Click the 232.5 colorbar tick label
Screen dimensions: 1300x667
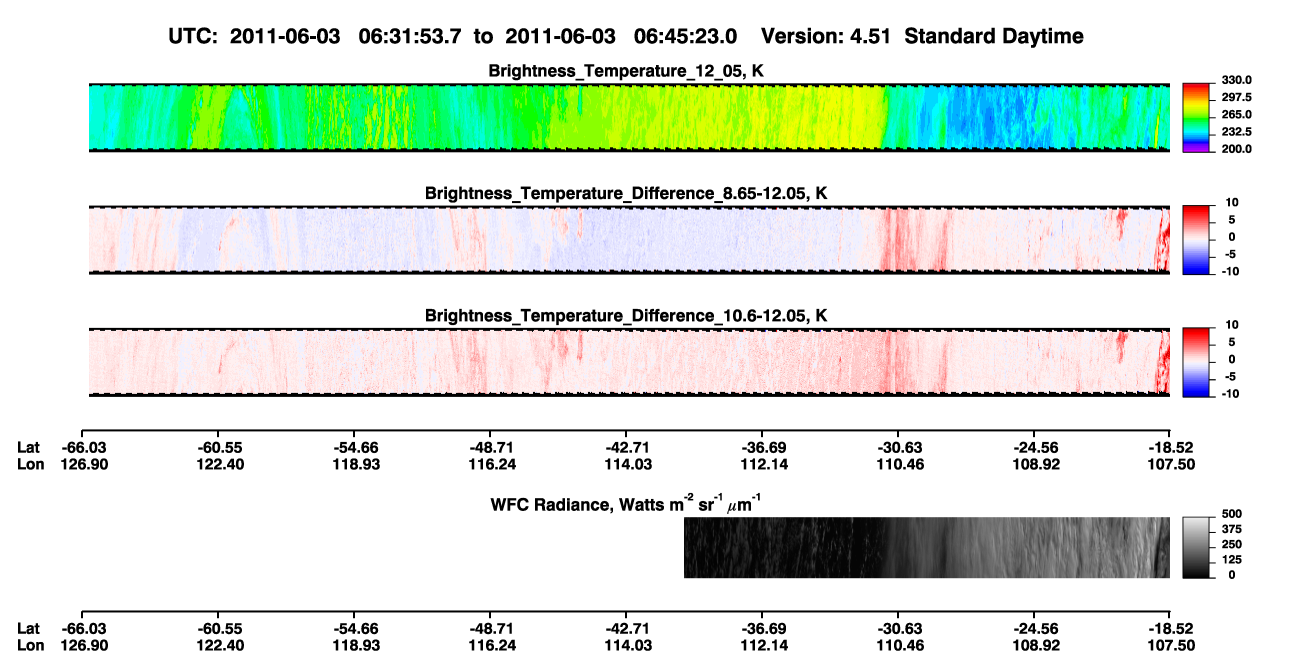[x=1236, y=132]
